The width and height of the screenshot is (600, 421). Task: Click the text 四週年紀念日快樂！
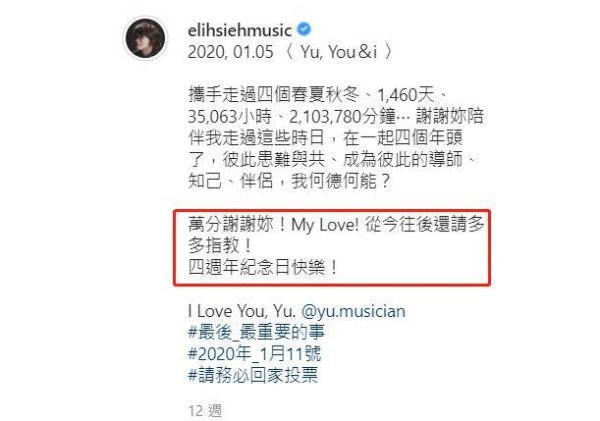click(263, 267)
